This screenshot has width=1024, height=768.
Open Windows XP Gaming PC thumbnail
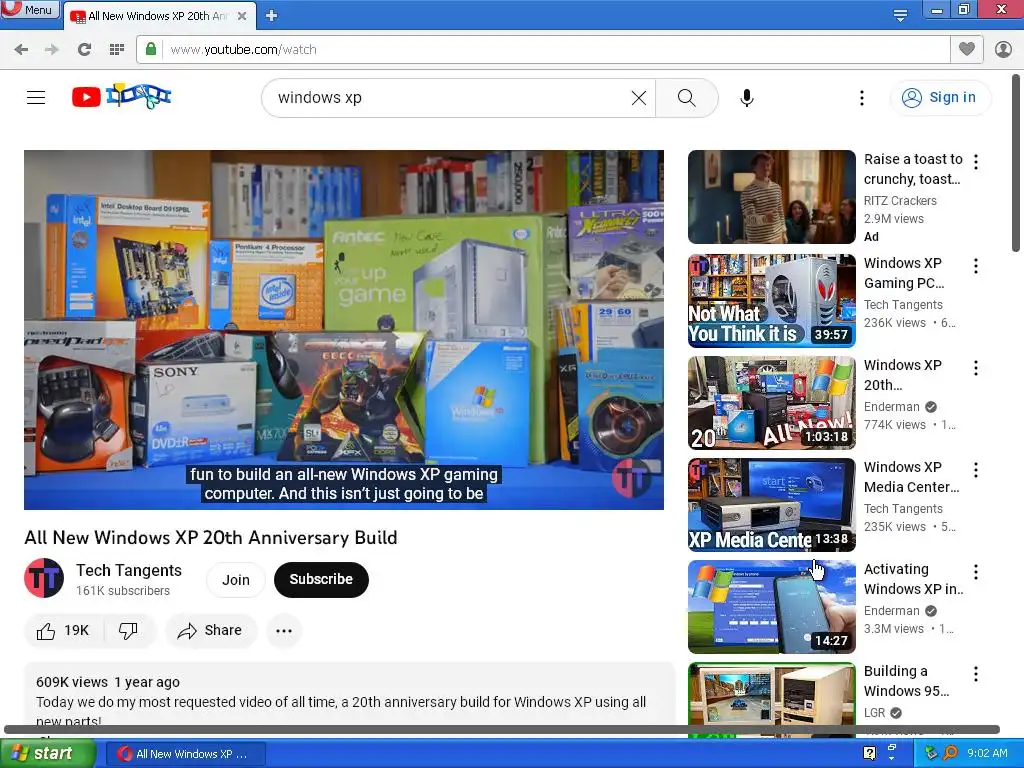[771, 300]
